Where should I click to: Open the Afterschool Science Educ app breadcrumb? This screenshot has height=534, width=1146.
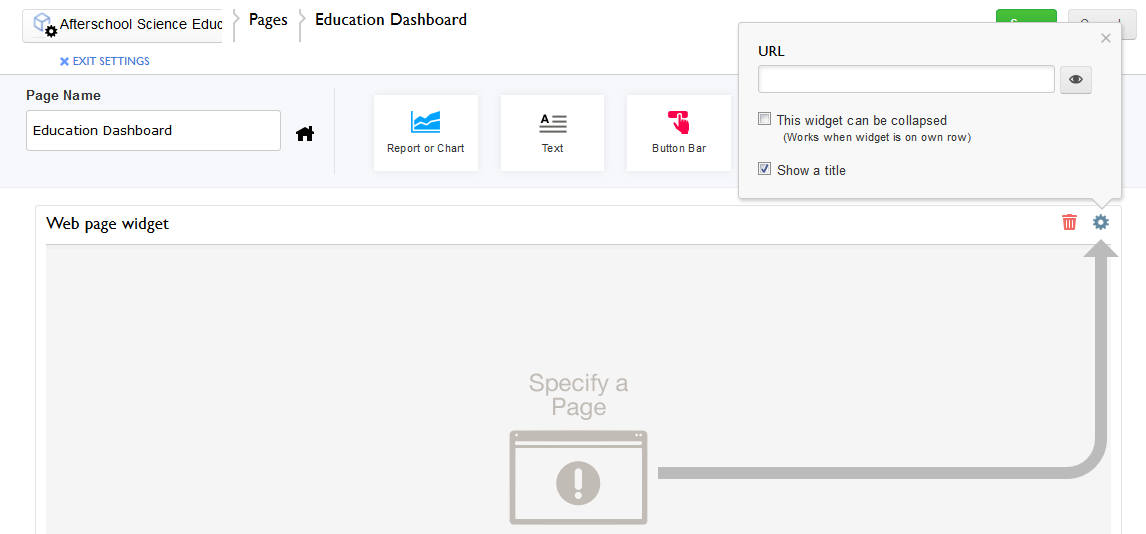tap(123, 26)
